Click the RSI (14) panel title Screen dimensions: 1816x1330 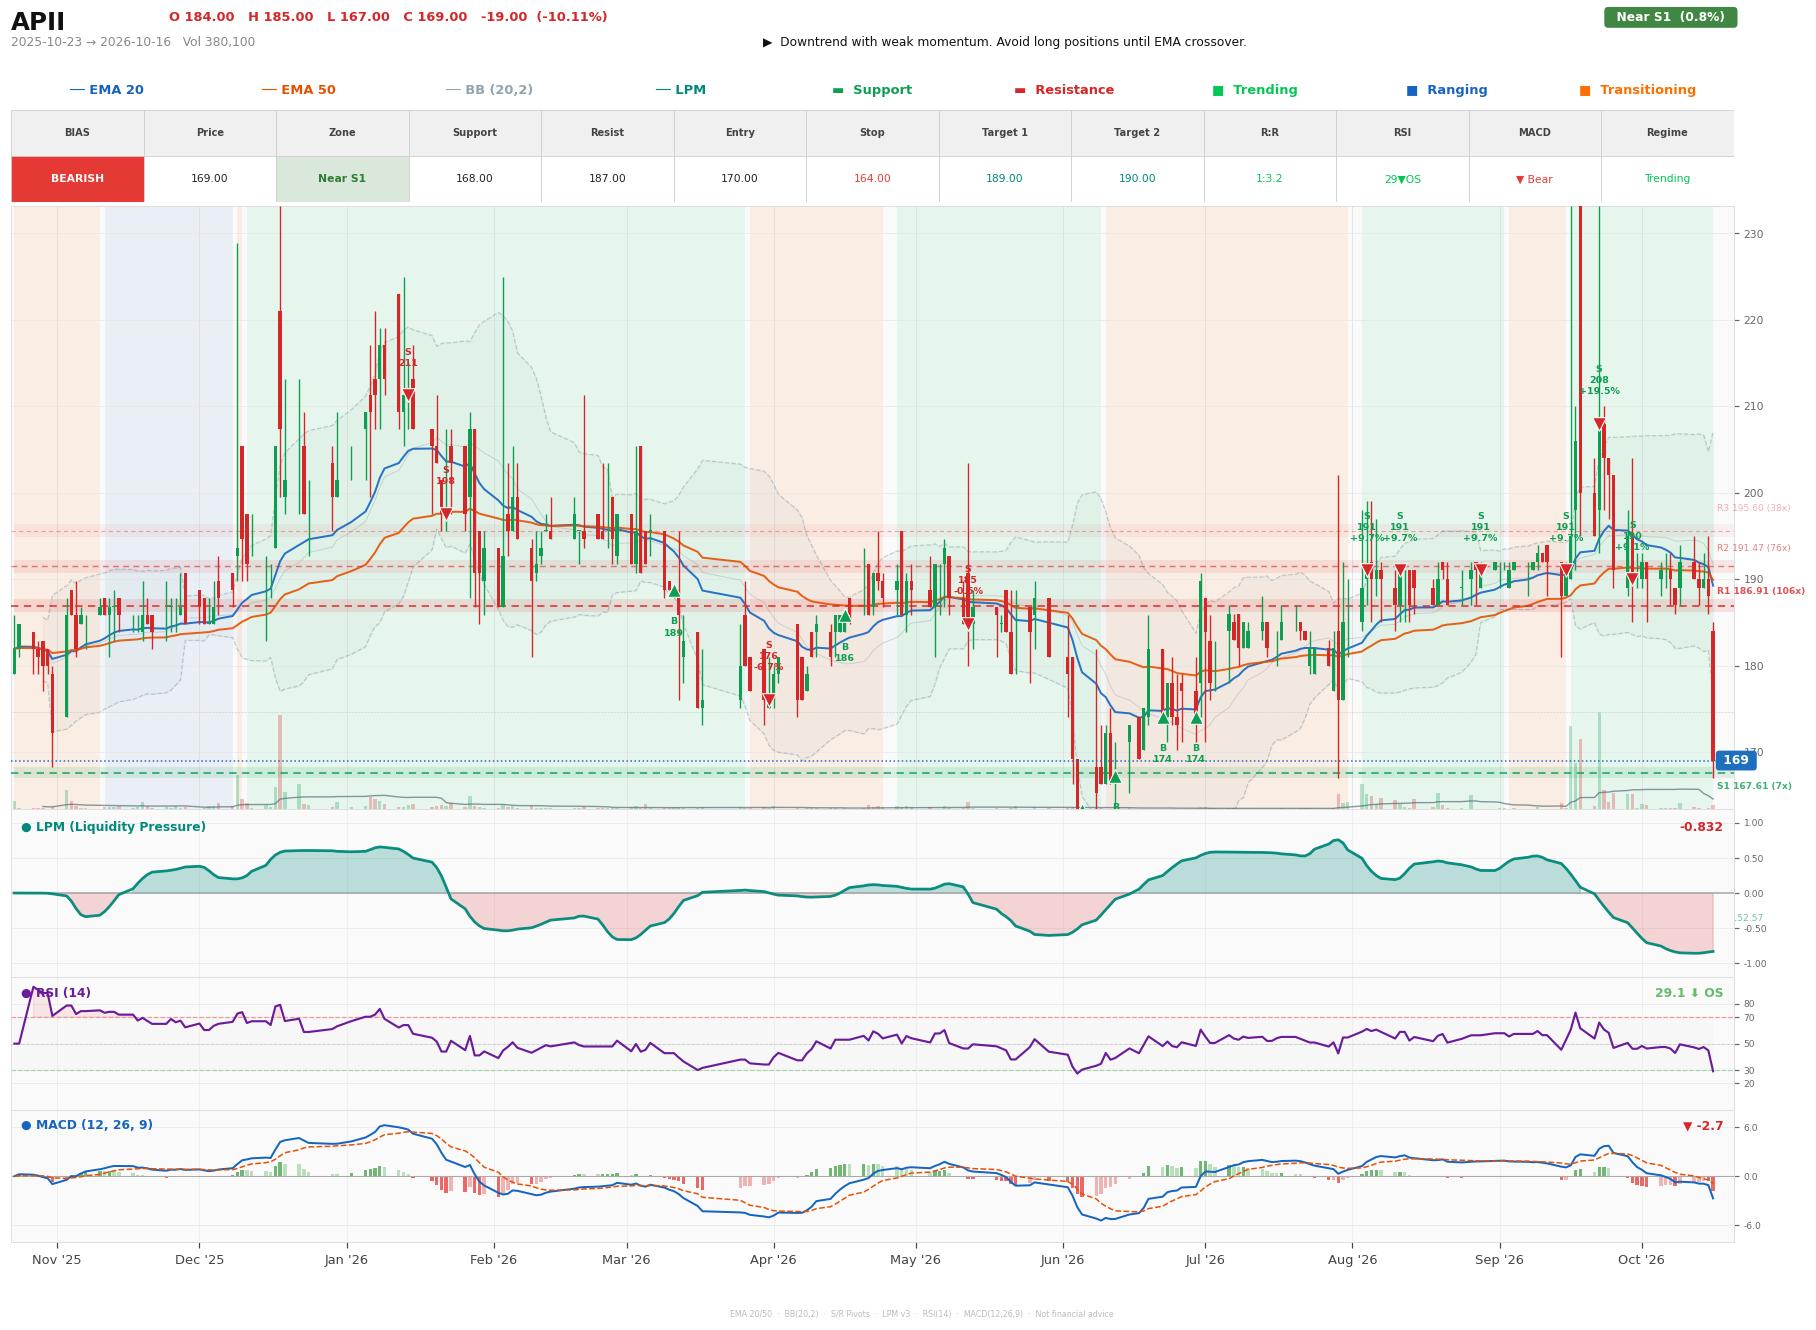click(x=56, y=993)
